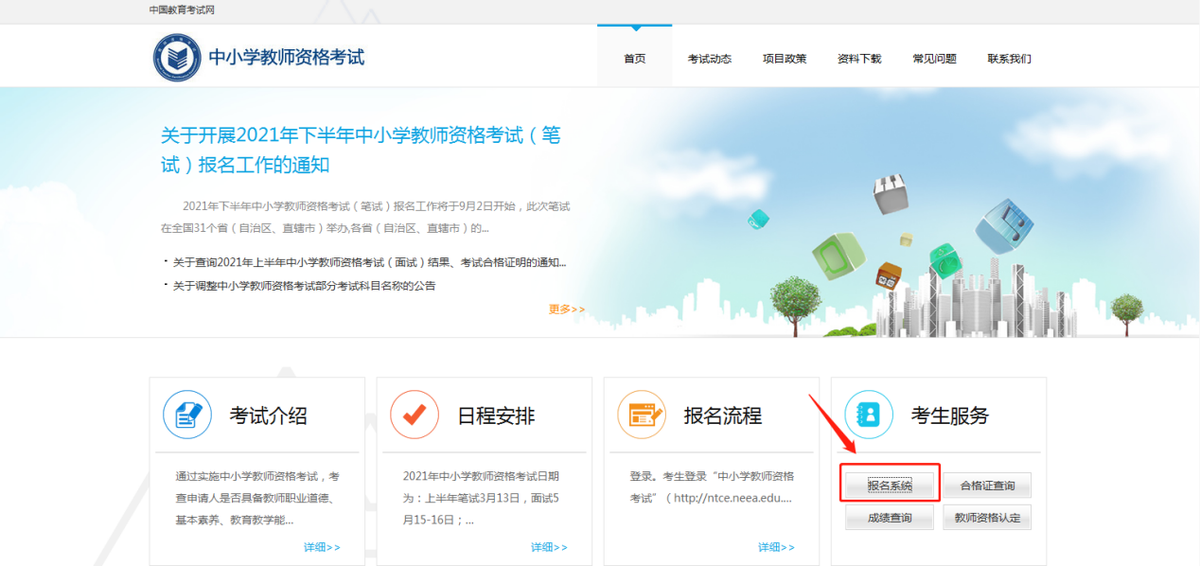Open the 中国教育考试网 top link
This screenshot has height=566, width=1200.
[182, 10]
